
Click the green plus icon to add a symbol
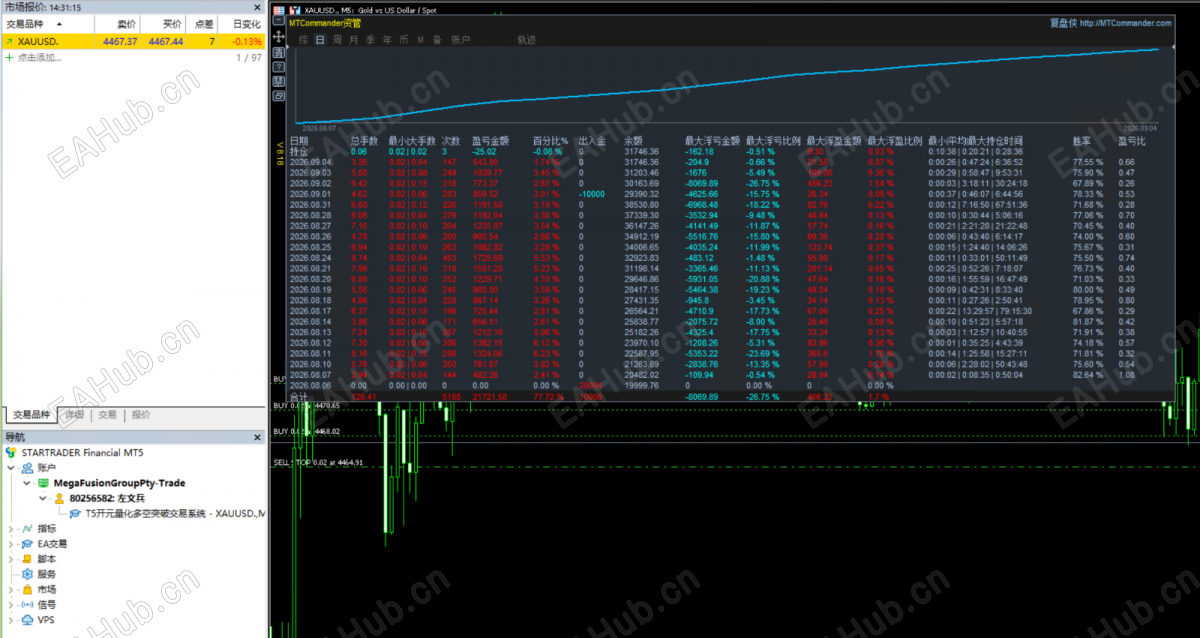coord(10,58)
